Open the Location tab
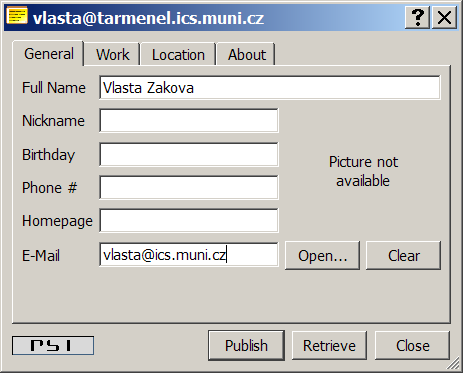 [x=178, y=54]
